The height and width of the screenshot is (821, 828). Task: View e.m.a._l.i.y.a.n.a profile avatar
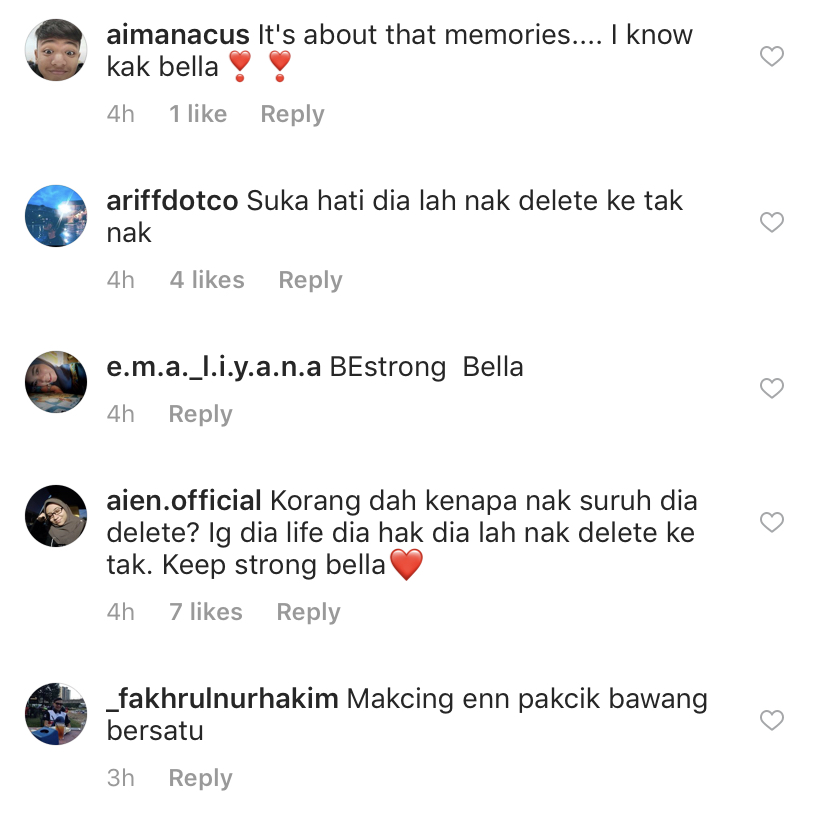56,382
